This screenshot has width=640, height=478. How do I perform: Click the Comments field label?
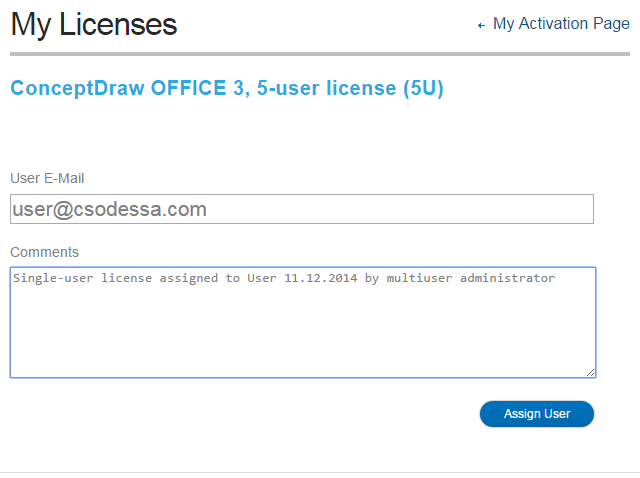[x=44, y=252]
